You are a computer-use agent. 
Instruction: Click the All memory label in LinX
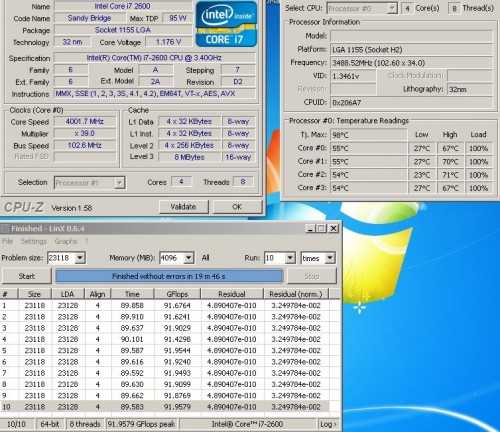point(205,258)
